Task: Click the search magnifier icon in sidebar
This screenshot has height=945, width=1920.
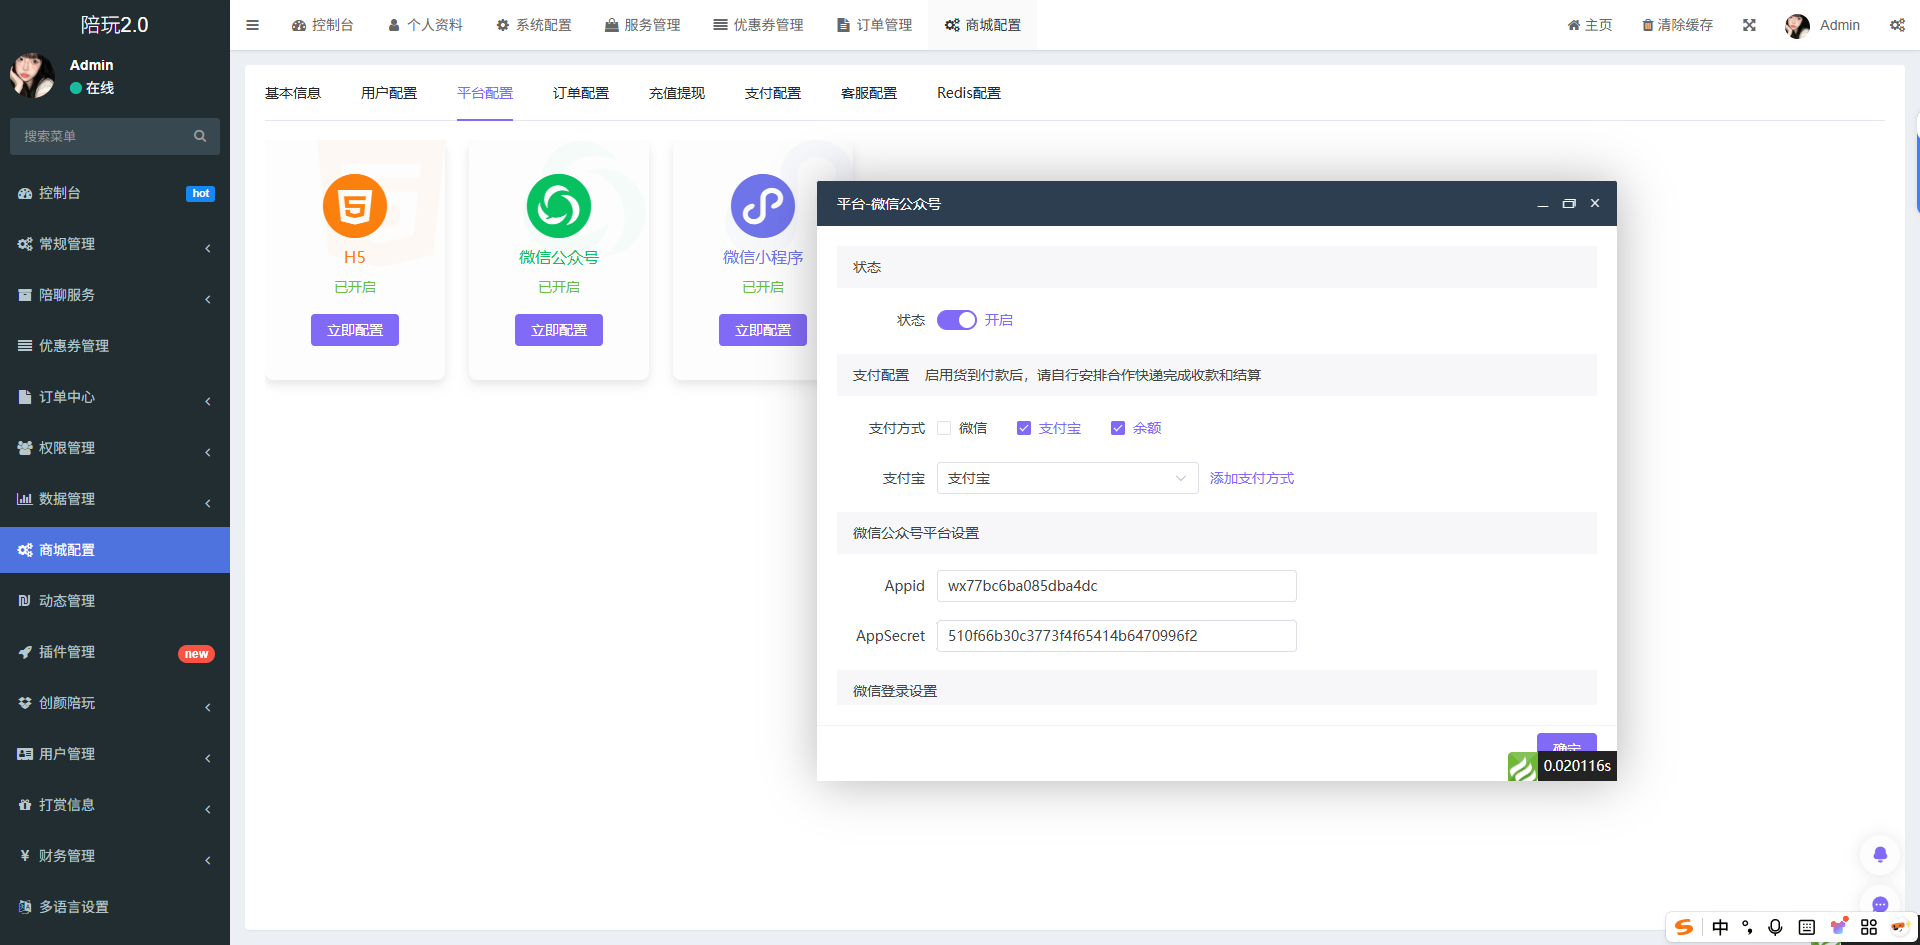Action: 200,136
